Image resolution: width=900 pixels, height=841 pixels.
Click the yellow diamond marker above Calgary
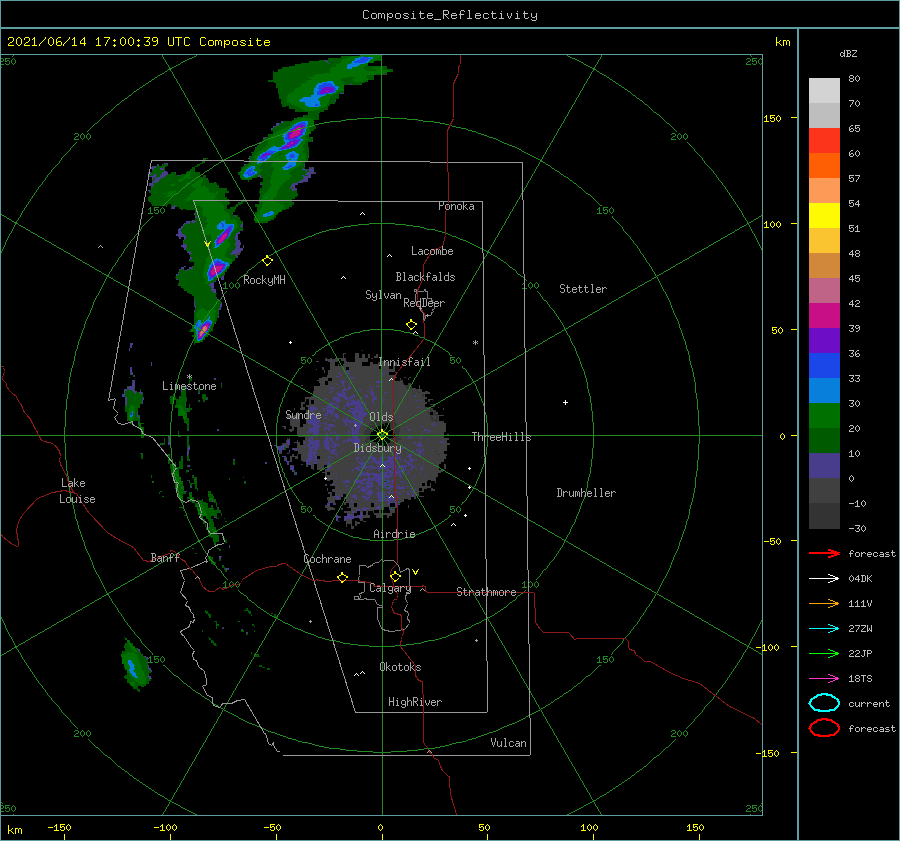click(x=395, y=576)
